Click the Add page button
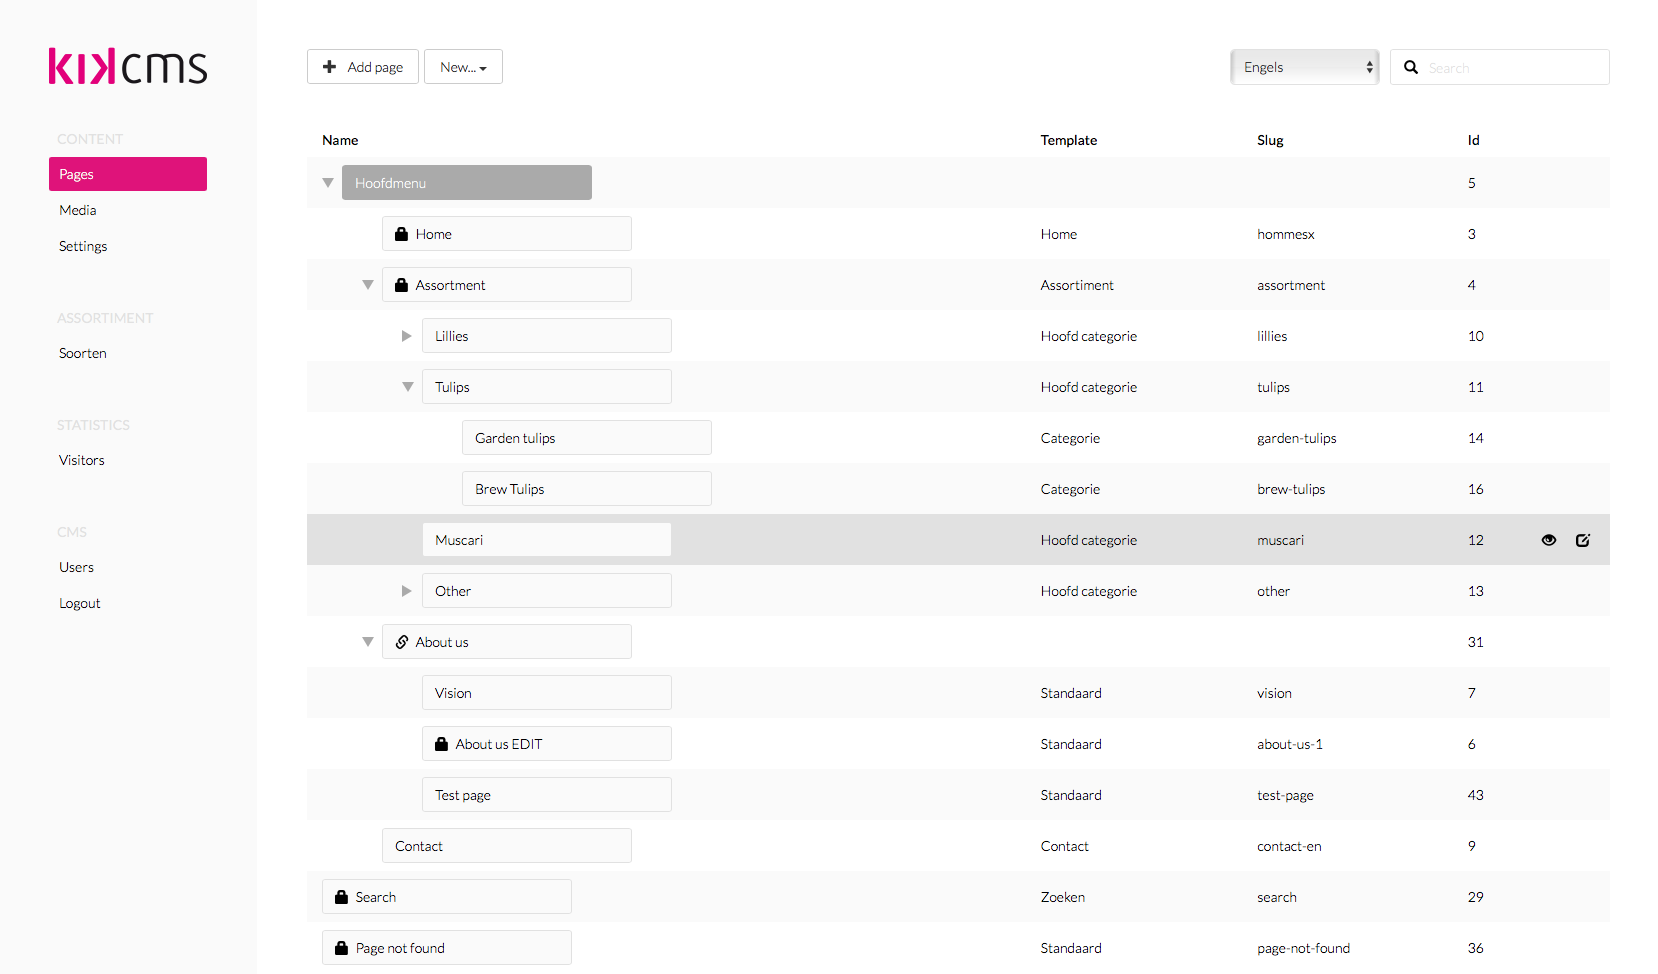The width and height of the screenshot is (1658, 974). pyautogui.click(x=363, y=67)
